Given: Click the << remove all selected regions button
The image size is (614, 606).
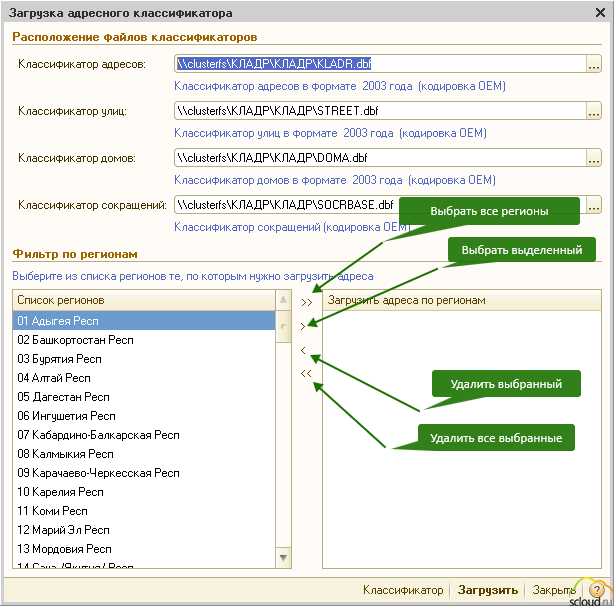Looking at the screenshot, I should point(306,373).
